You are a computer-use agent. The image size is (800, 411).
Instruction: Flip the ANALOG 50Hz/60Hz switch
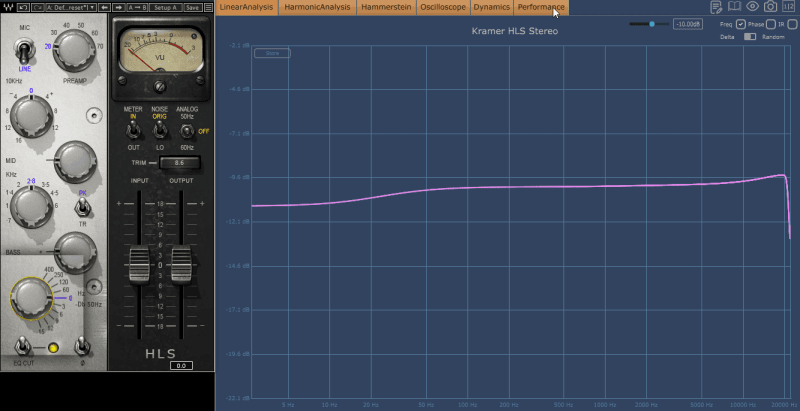pos(187,131)
